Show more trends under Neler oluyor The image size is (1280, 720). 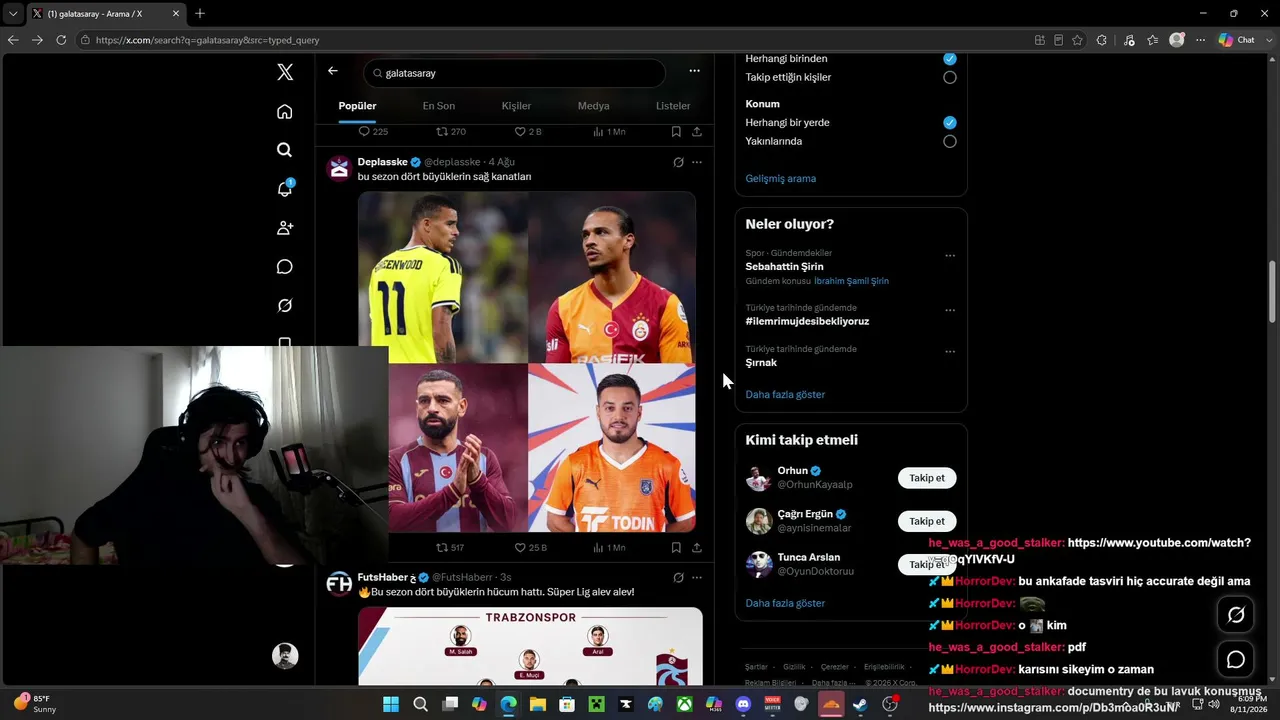785,395
